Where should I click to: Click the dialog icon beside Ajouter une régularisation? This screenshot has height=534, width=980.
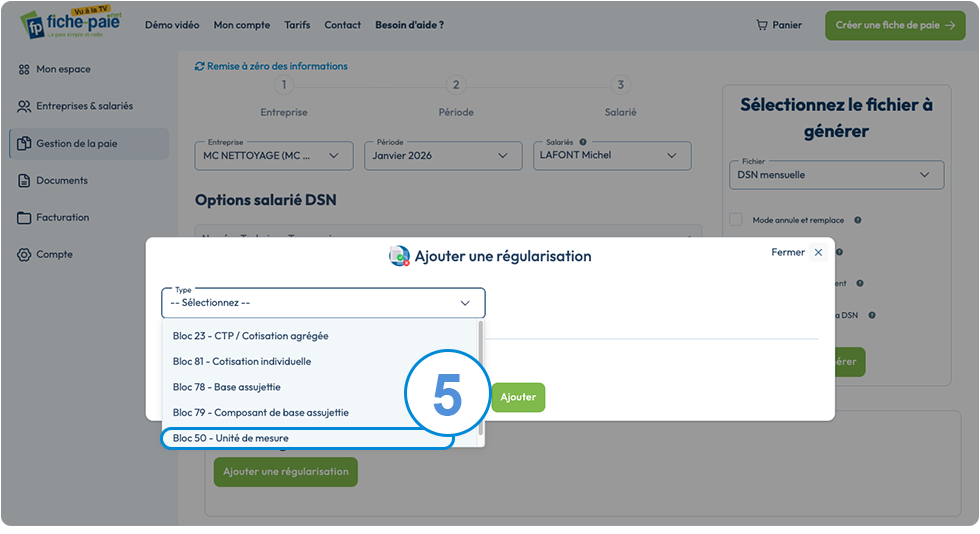point(399,256)
